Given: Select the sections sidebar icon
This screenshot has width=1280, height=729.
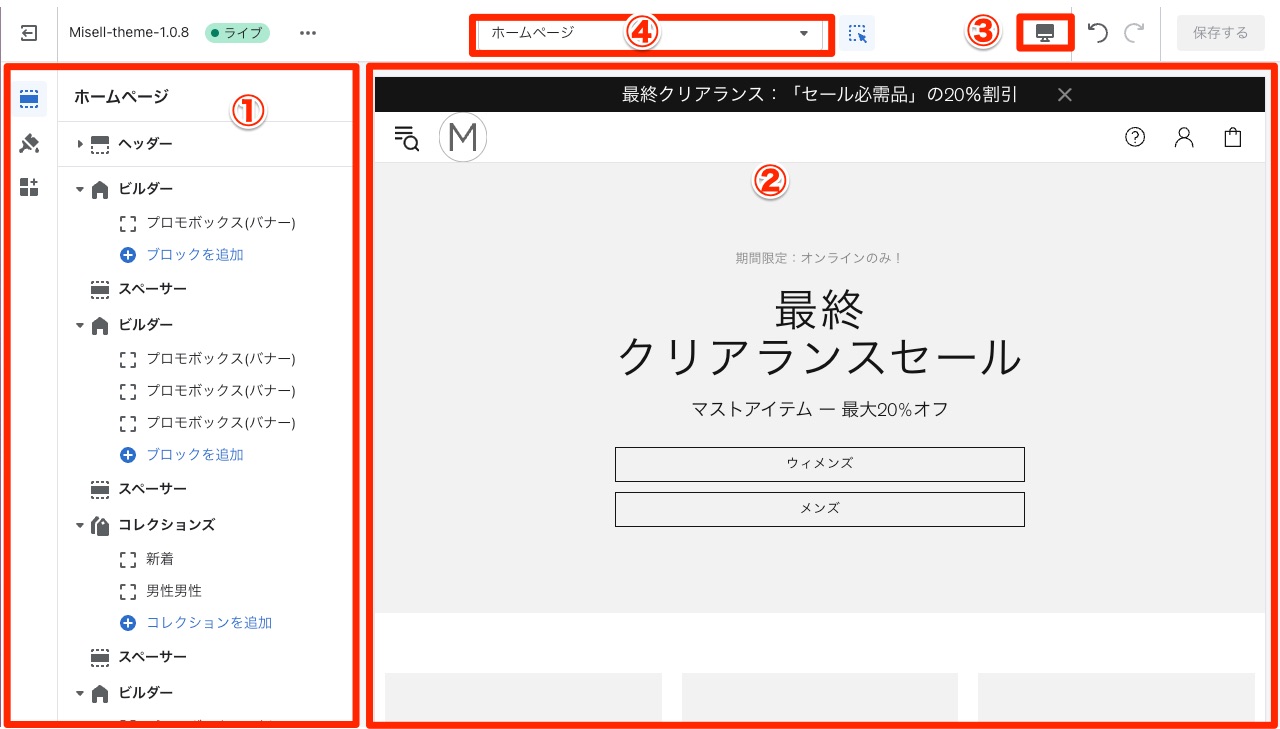Looking at the screenshot, I should coord(29,98).
